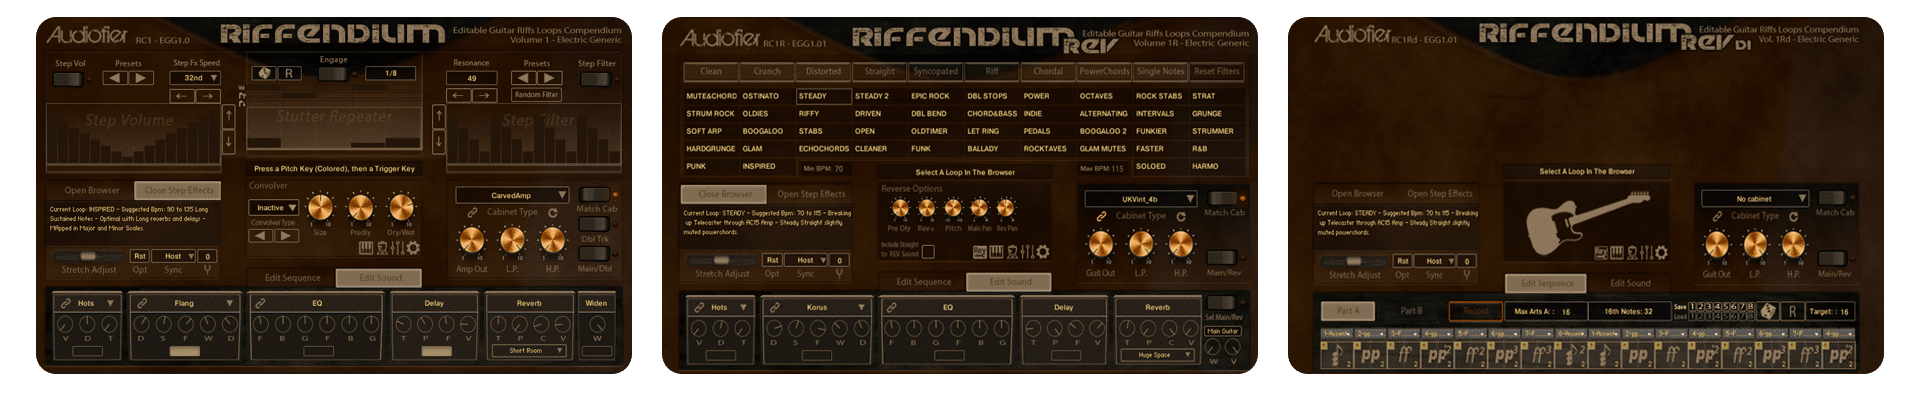
Task: Click the Korus link icon in RC1R Rev window
Action: point(775,307)
